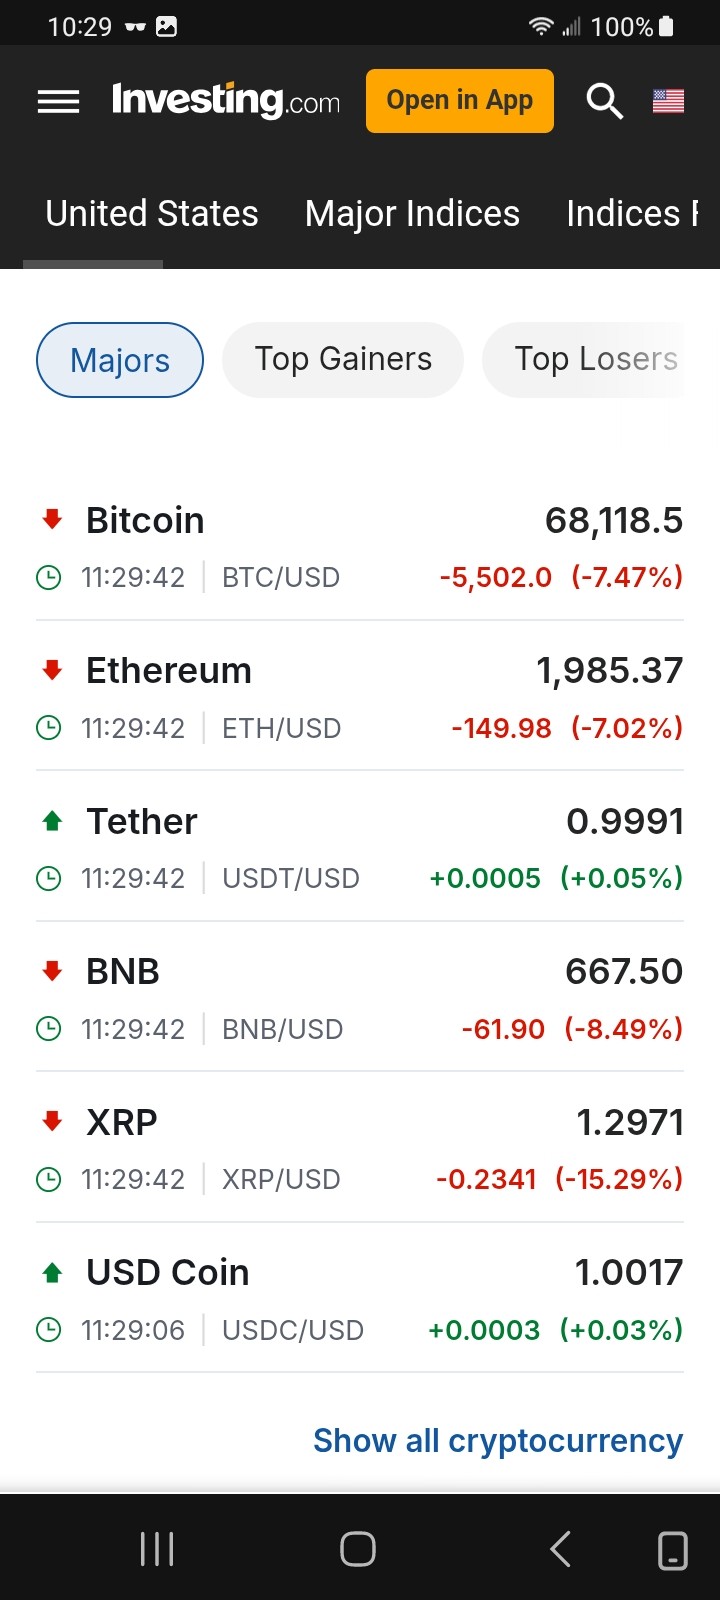This screenshot has height=1600, width=720.
Task: Tap the rotate screen icon in navigation bar
Action: coord(672,1550)
